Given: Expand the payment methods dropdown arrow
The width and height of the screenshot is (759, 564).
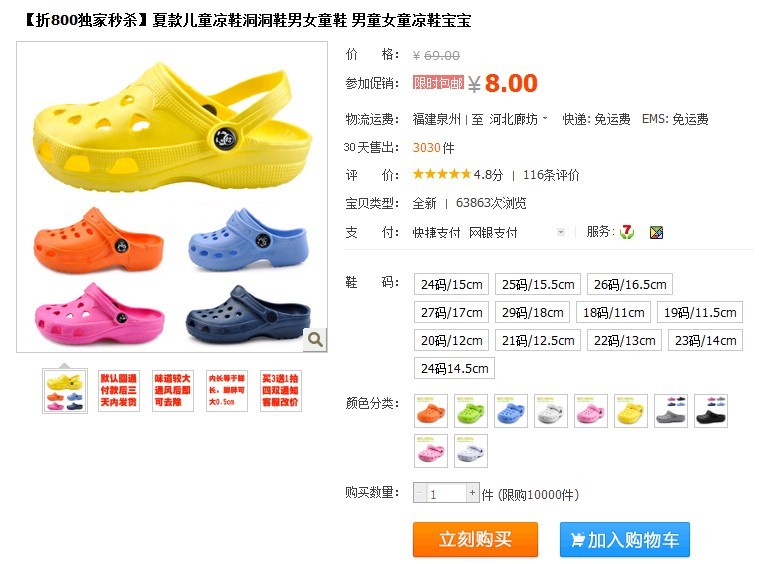Looking at the screenshot, I should pos(561,232).
